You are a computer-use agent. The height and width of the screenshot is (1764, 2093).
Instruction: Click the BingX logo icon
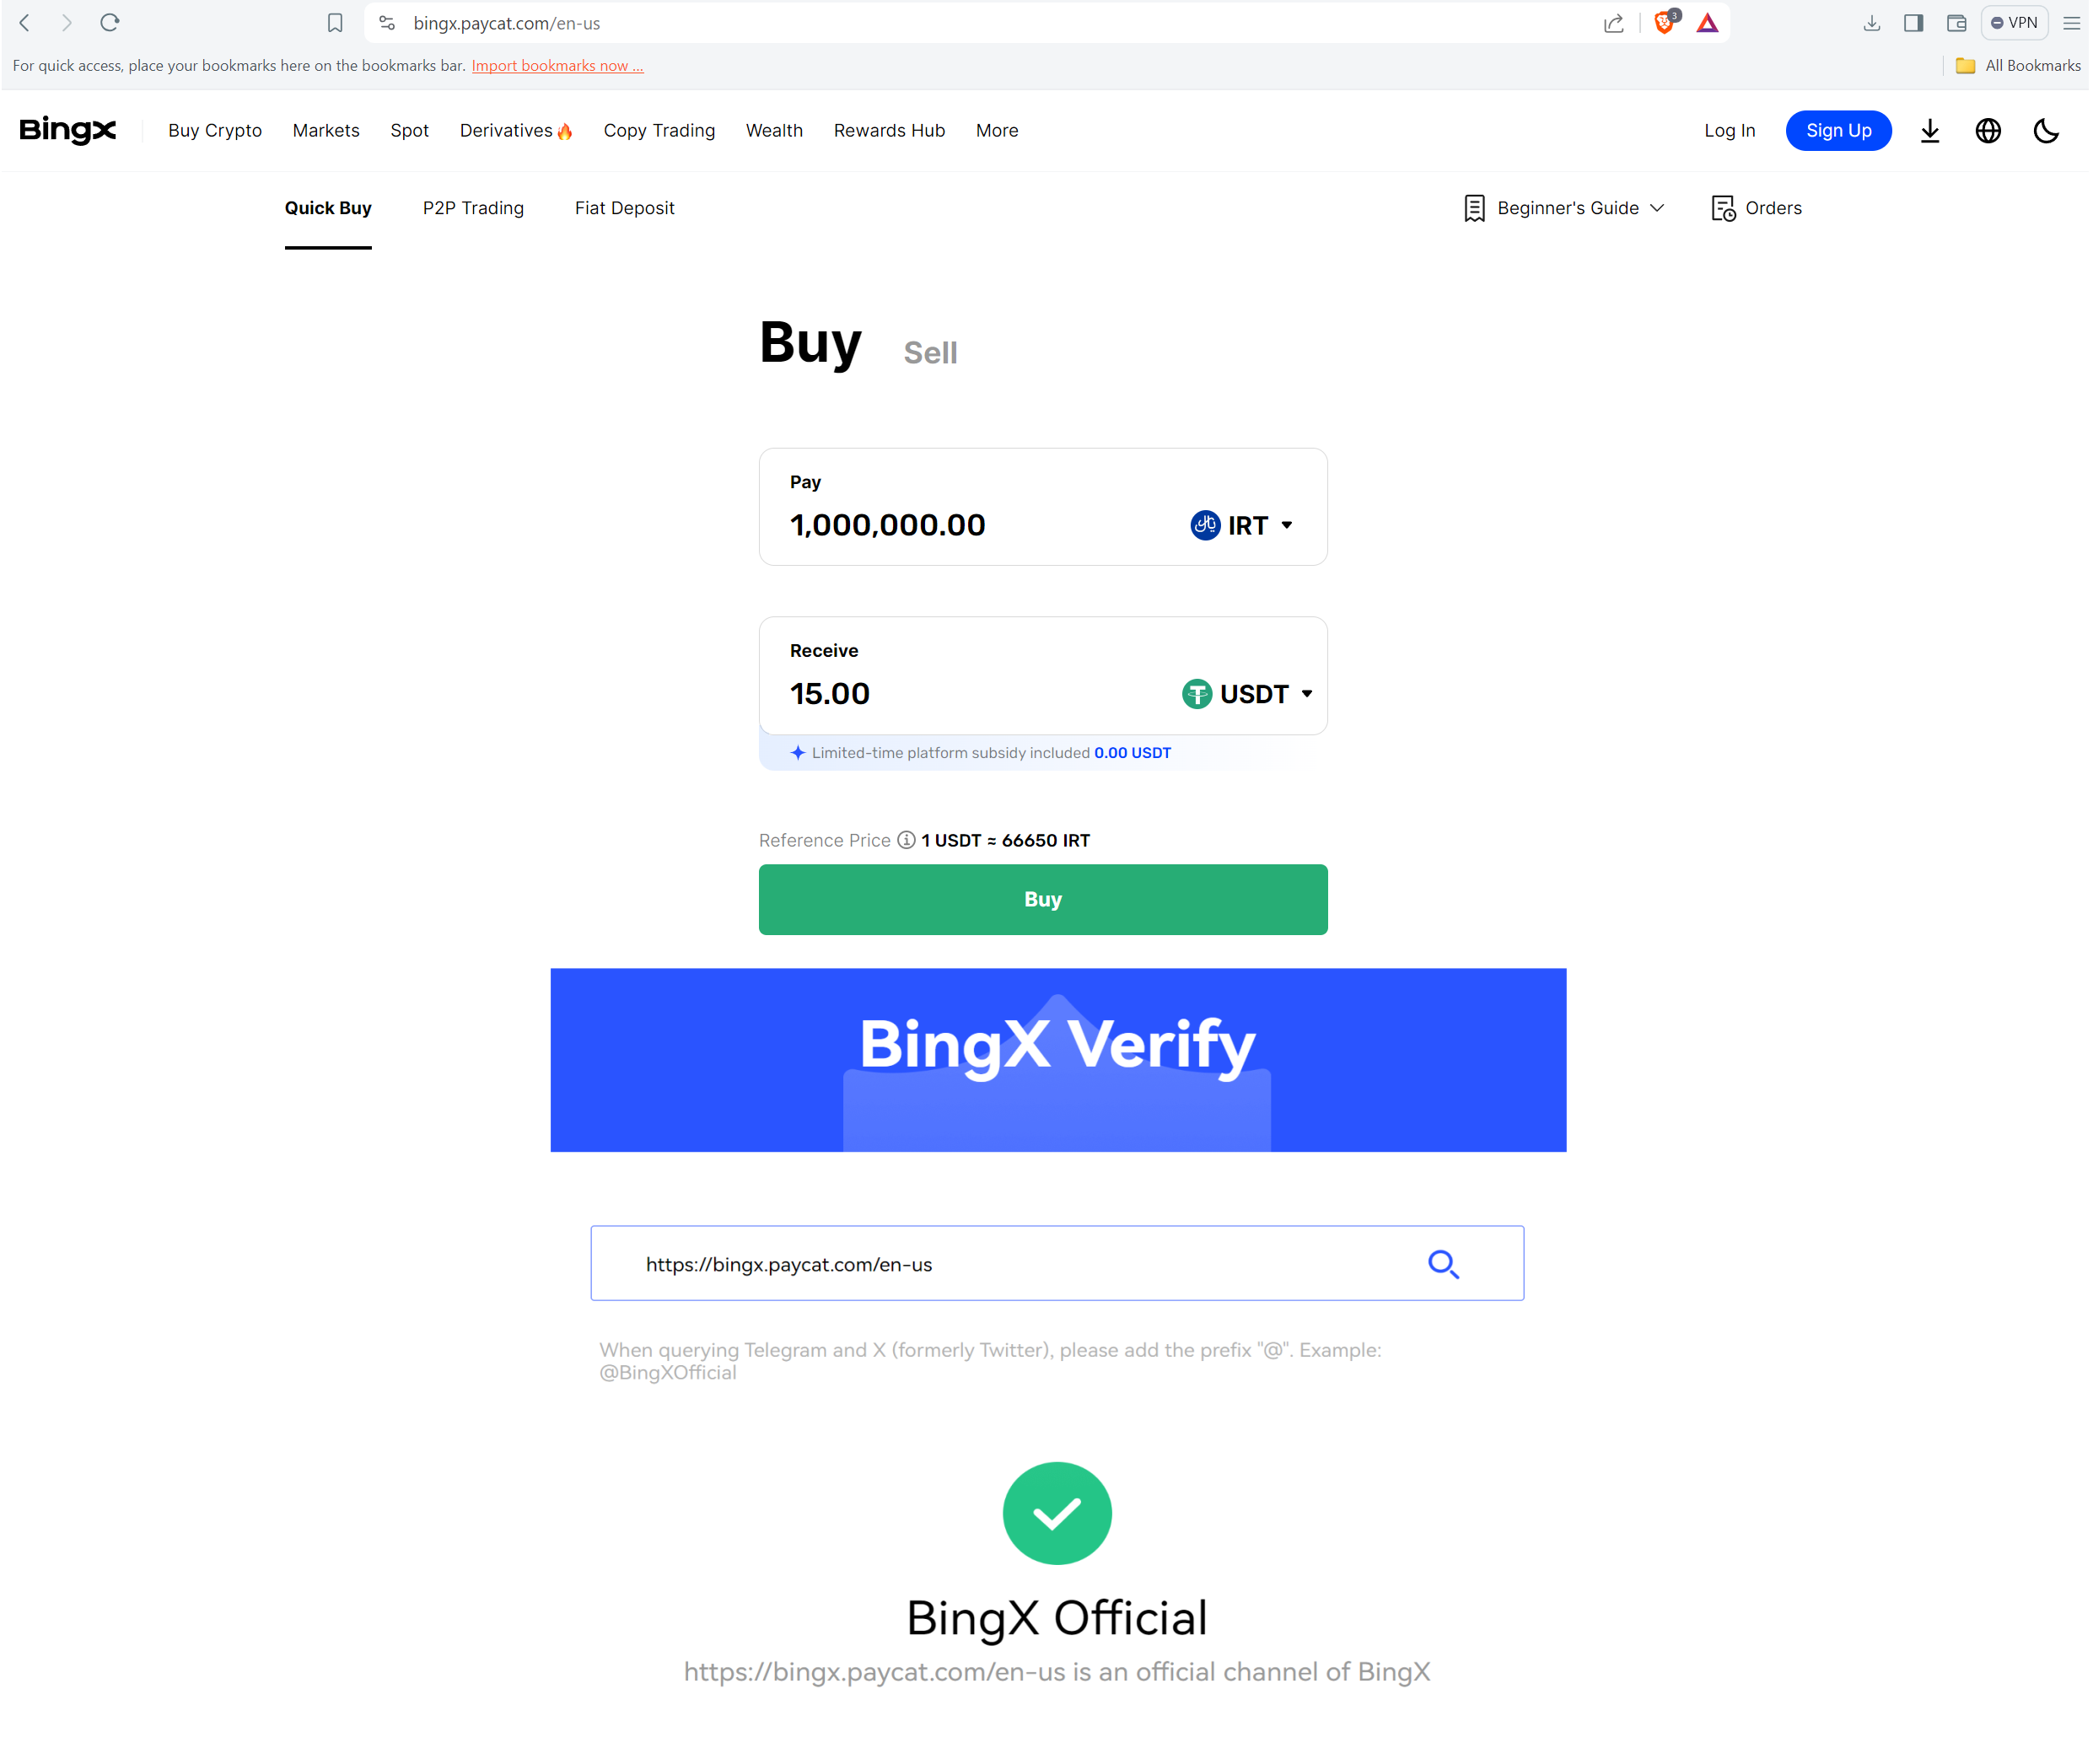(63, 130)
